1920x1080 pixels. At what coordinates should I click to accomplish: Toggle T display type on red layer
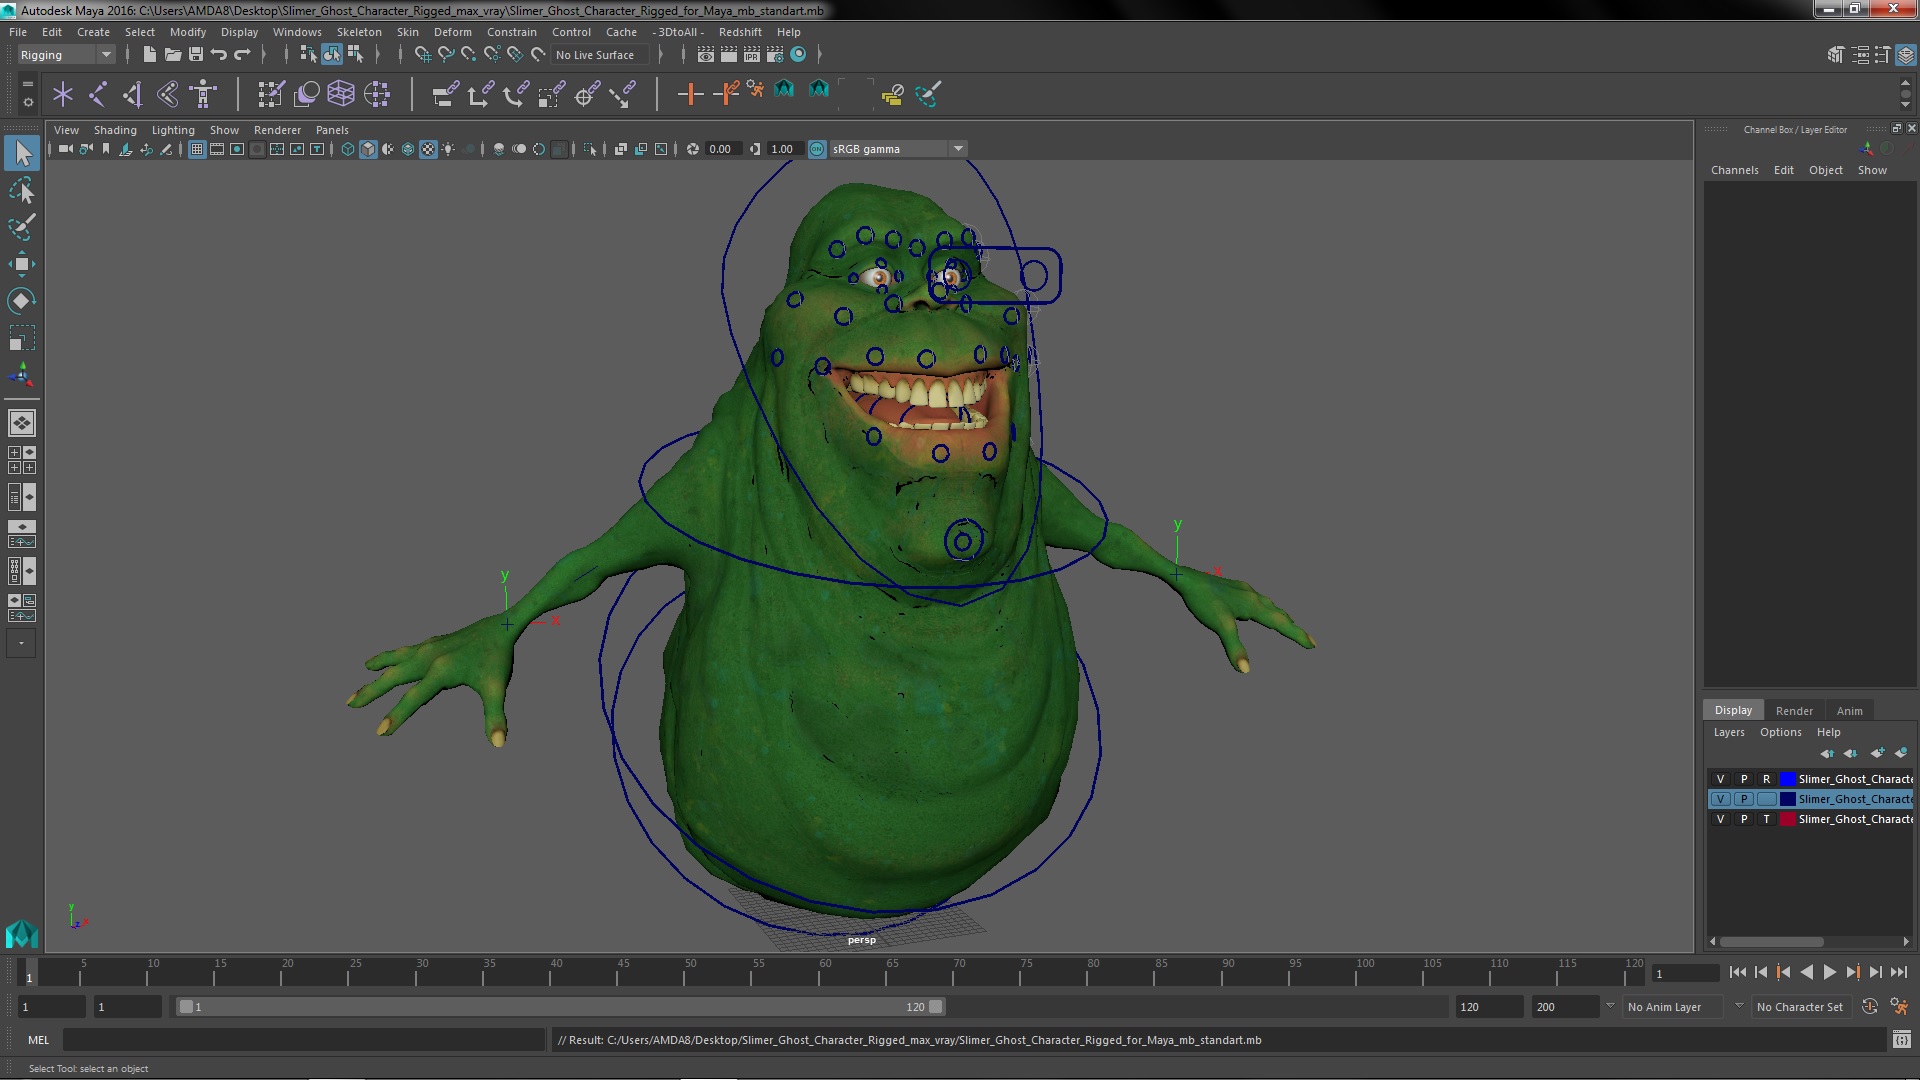(1766, 819)
